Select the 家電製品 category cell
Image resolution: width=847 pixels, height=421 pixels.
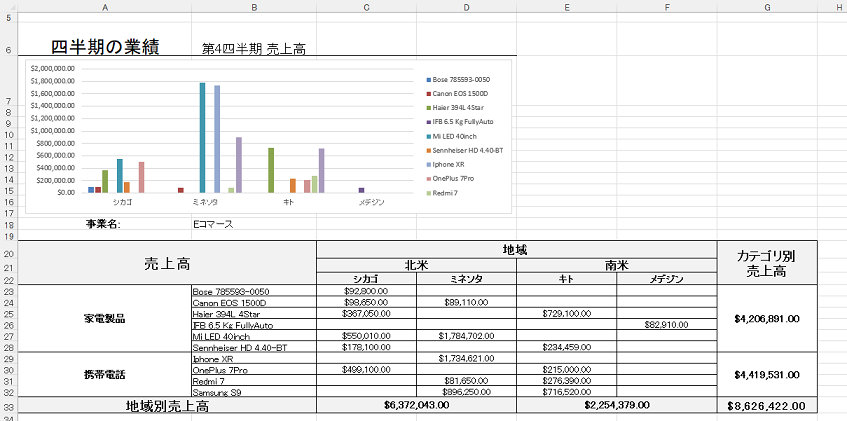point(105,319)
